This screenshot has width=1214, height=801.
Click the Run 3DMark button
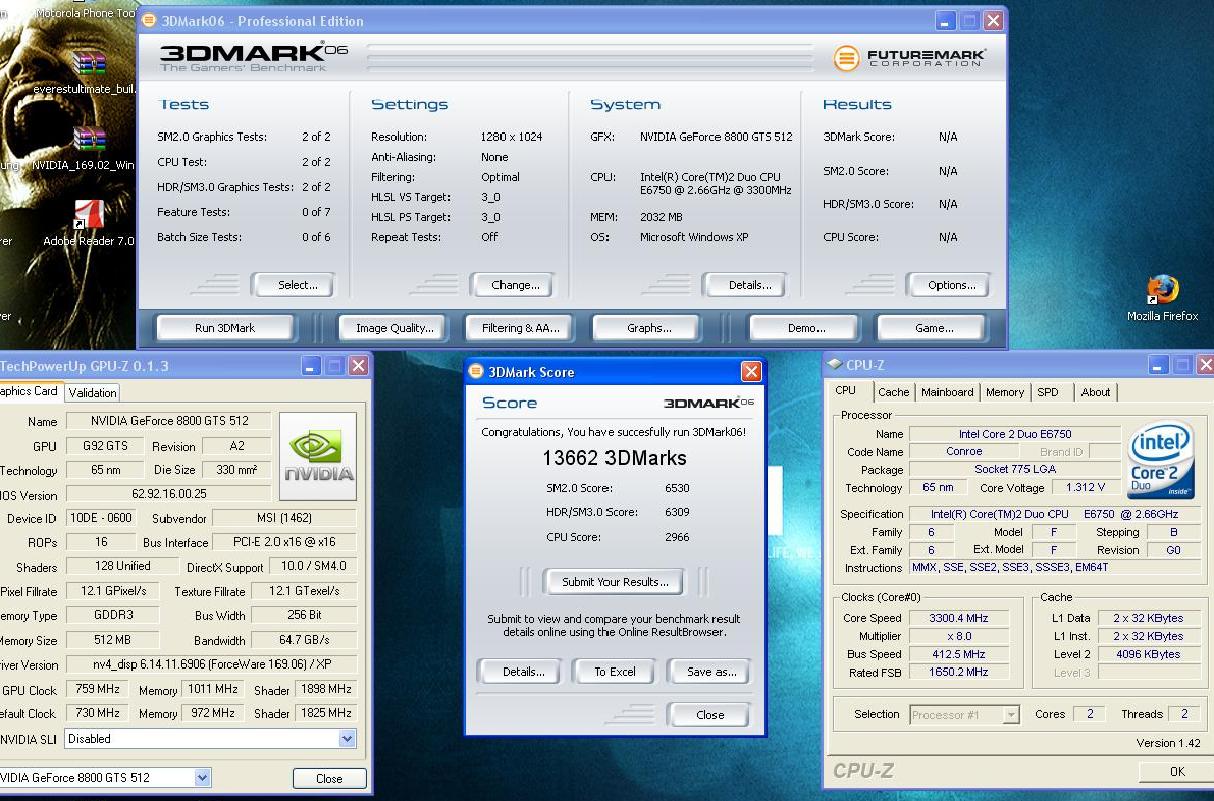click(x=225, y=328)
